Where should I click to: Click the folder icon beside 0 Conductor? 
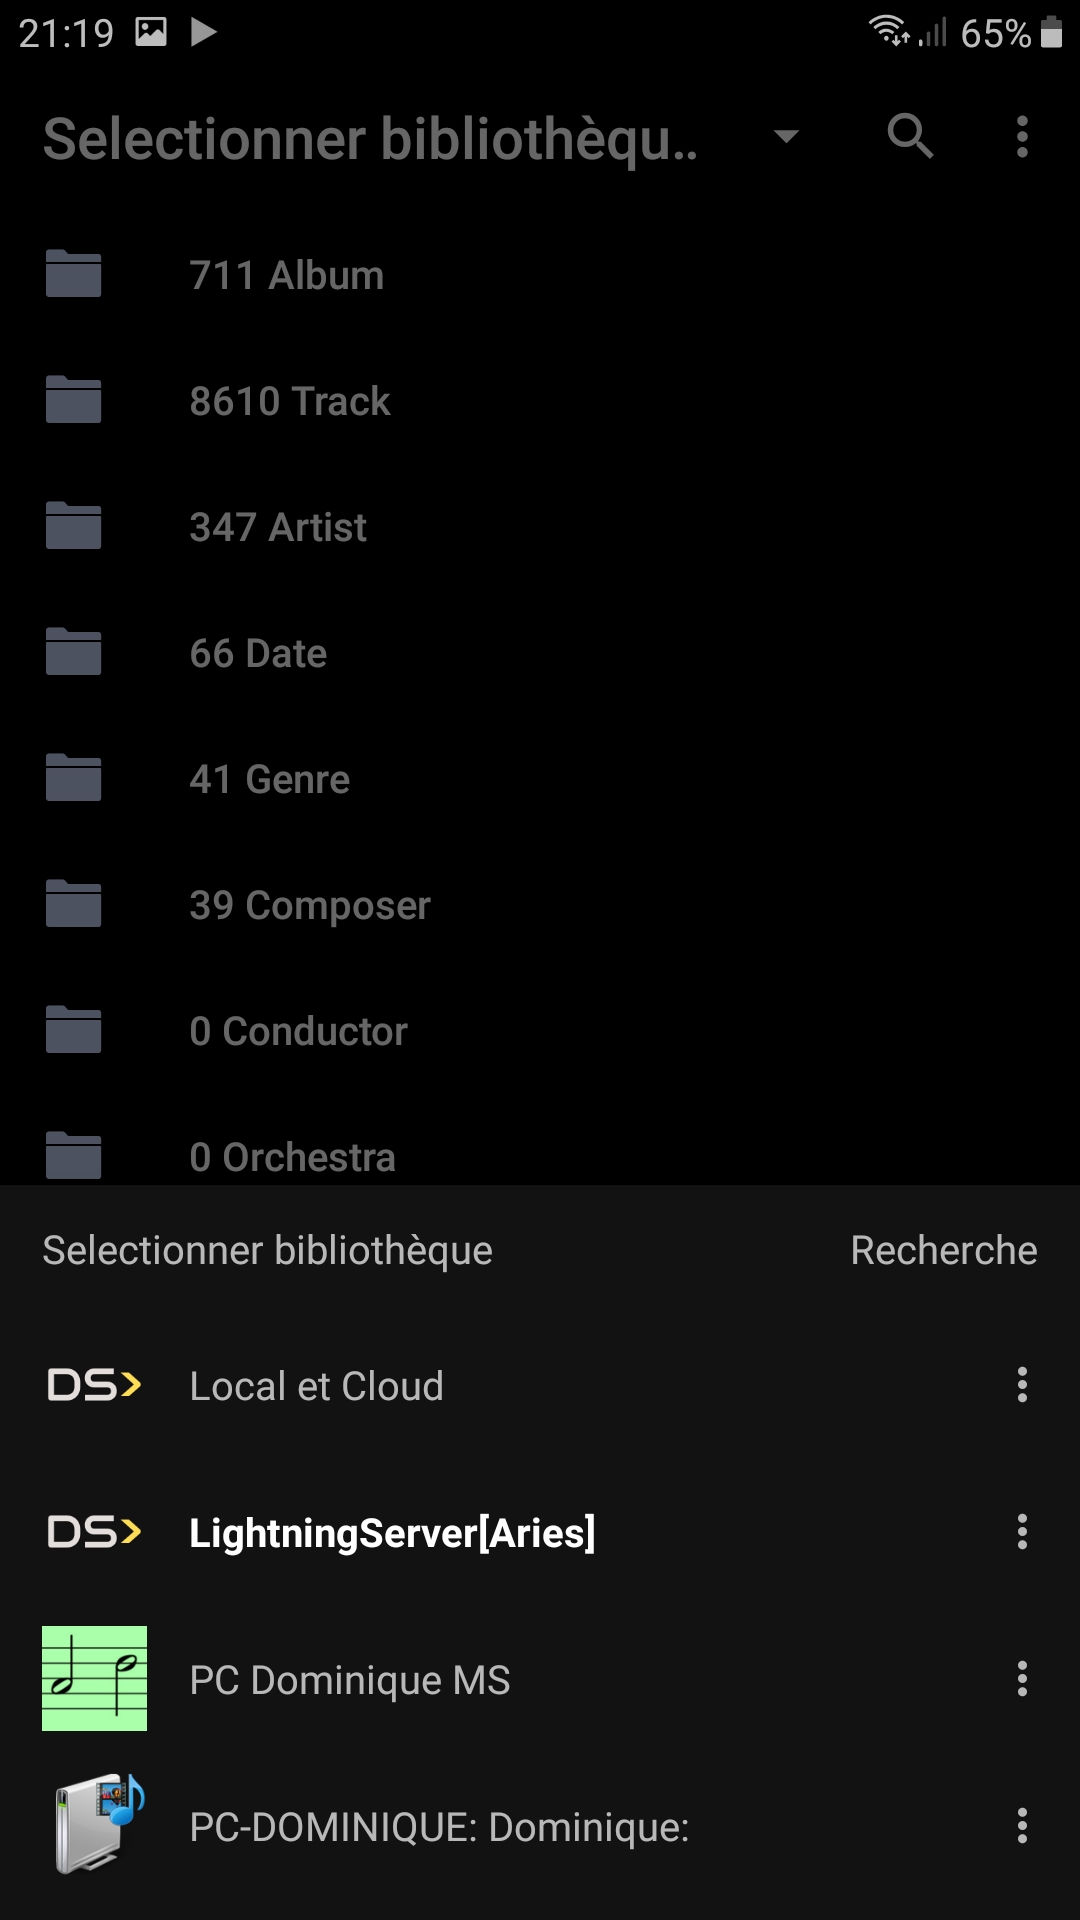(x=74, y=1030)
